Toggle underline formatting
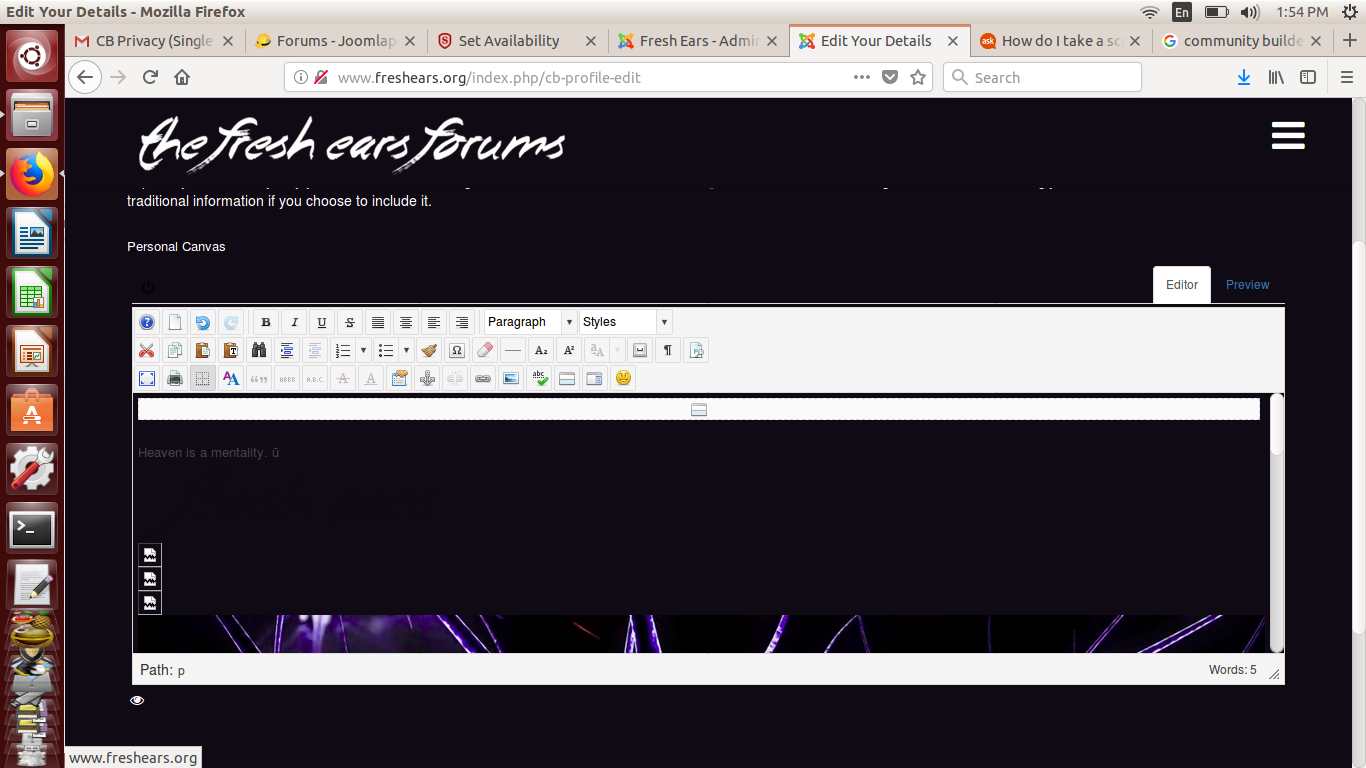The width and height of the screenshot is (1366, 768). pyautogui.click(x=321, y=322)
